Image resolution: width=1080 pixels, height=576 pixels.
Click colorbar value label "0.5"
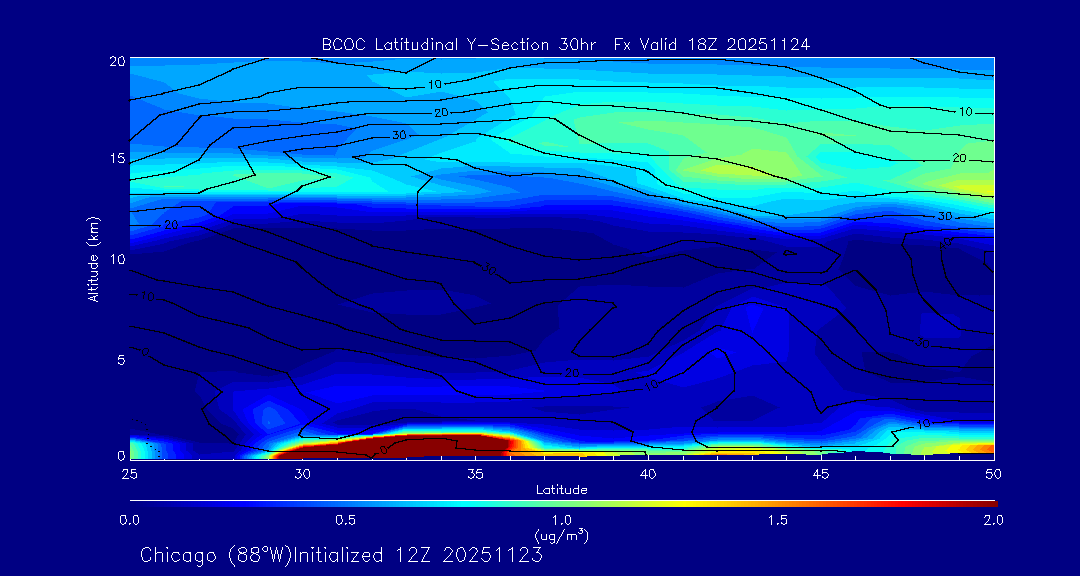pos(345,520)
